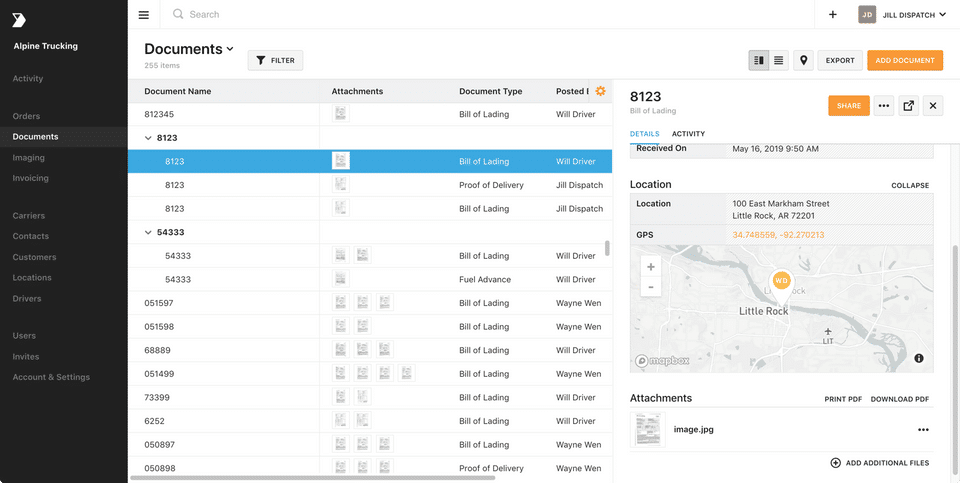Viewport: 960px width, 483px height.
Task: Open the Jill Dispatch account dropdown
Action: click(x=915, y=15)
